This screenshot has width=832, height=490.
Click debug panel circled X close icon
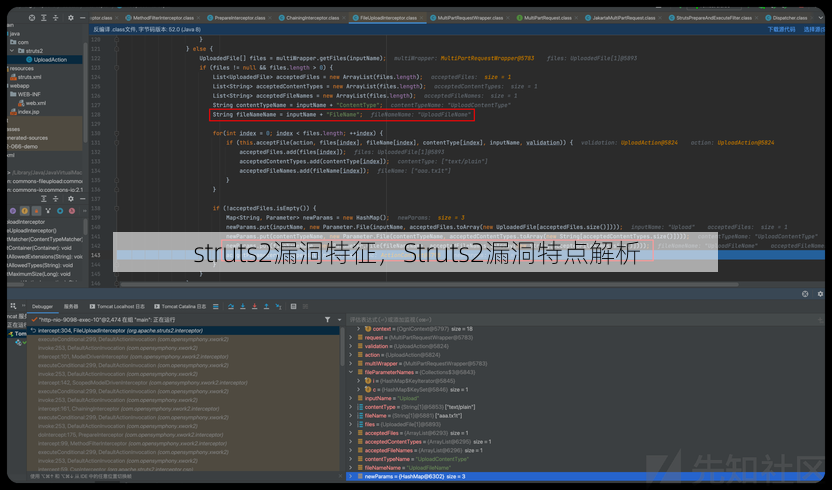click(805, 294)
